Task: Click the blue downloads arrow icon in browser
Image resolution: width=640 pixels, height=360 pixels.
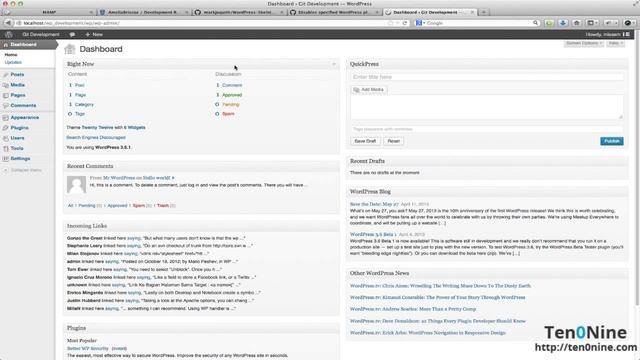Action: (563, 23)
